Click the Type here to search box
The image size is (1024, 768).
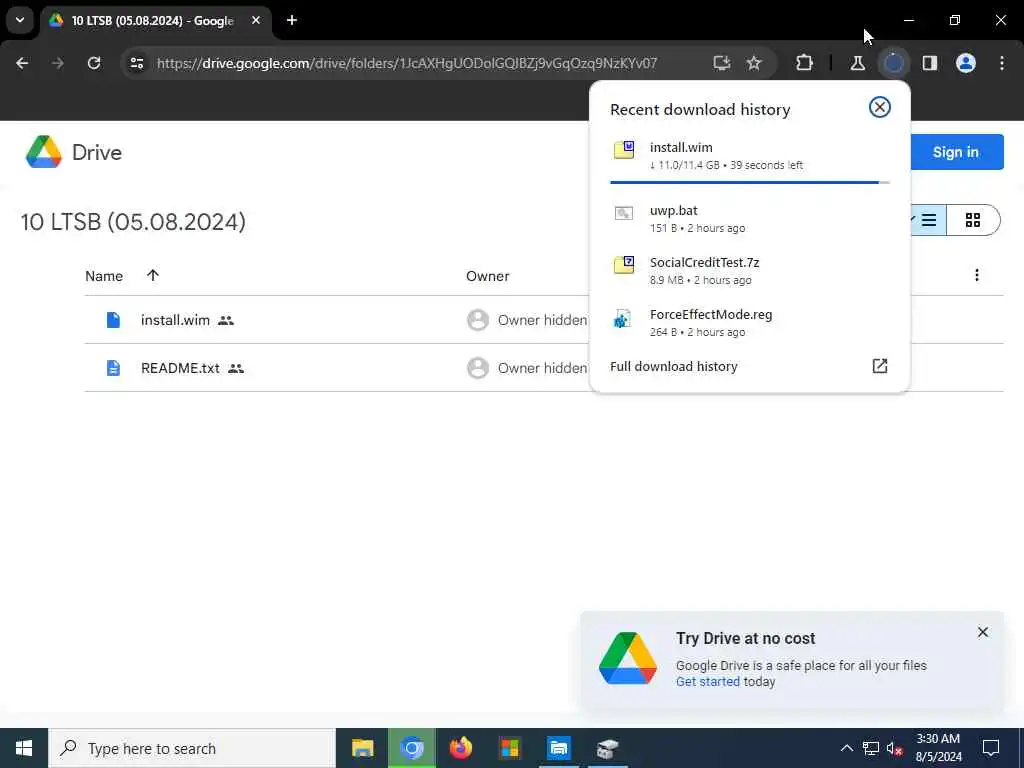pos(192,748)
